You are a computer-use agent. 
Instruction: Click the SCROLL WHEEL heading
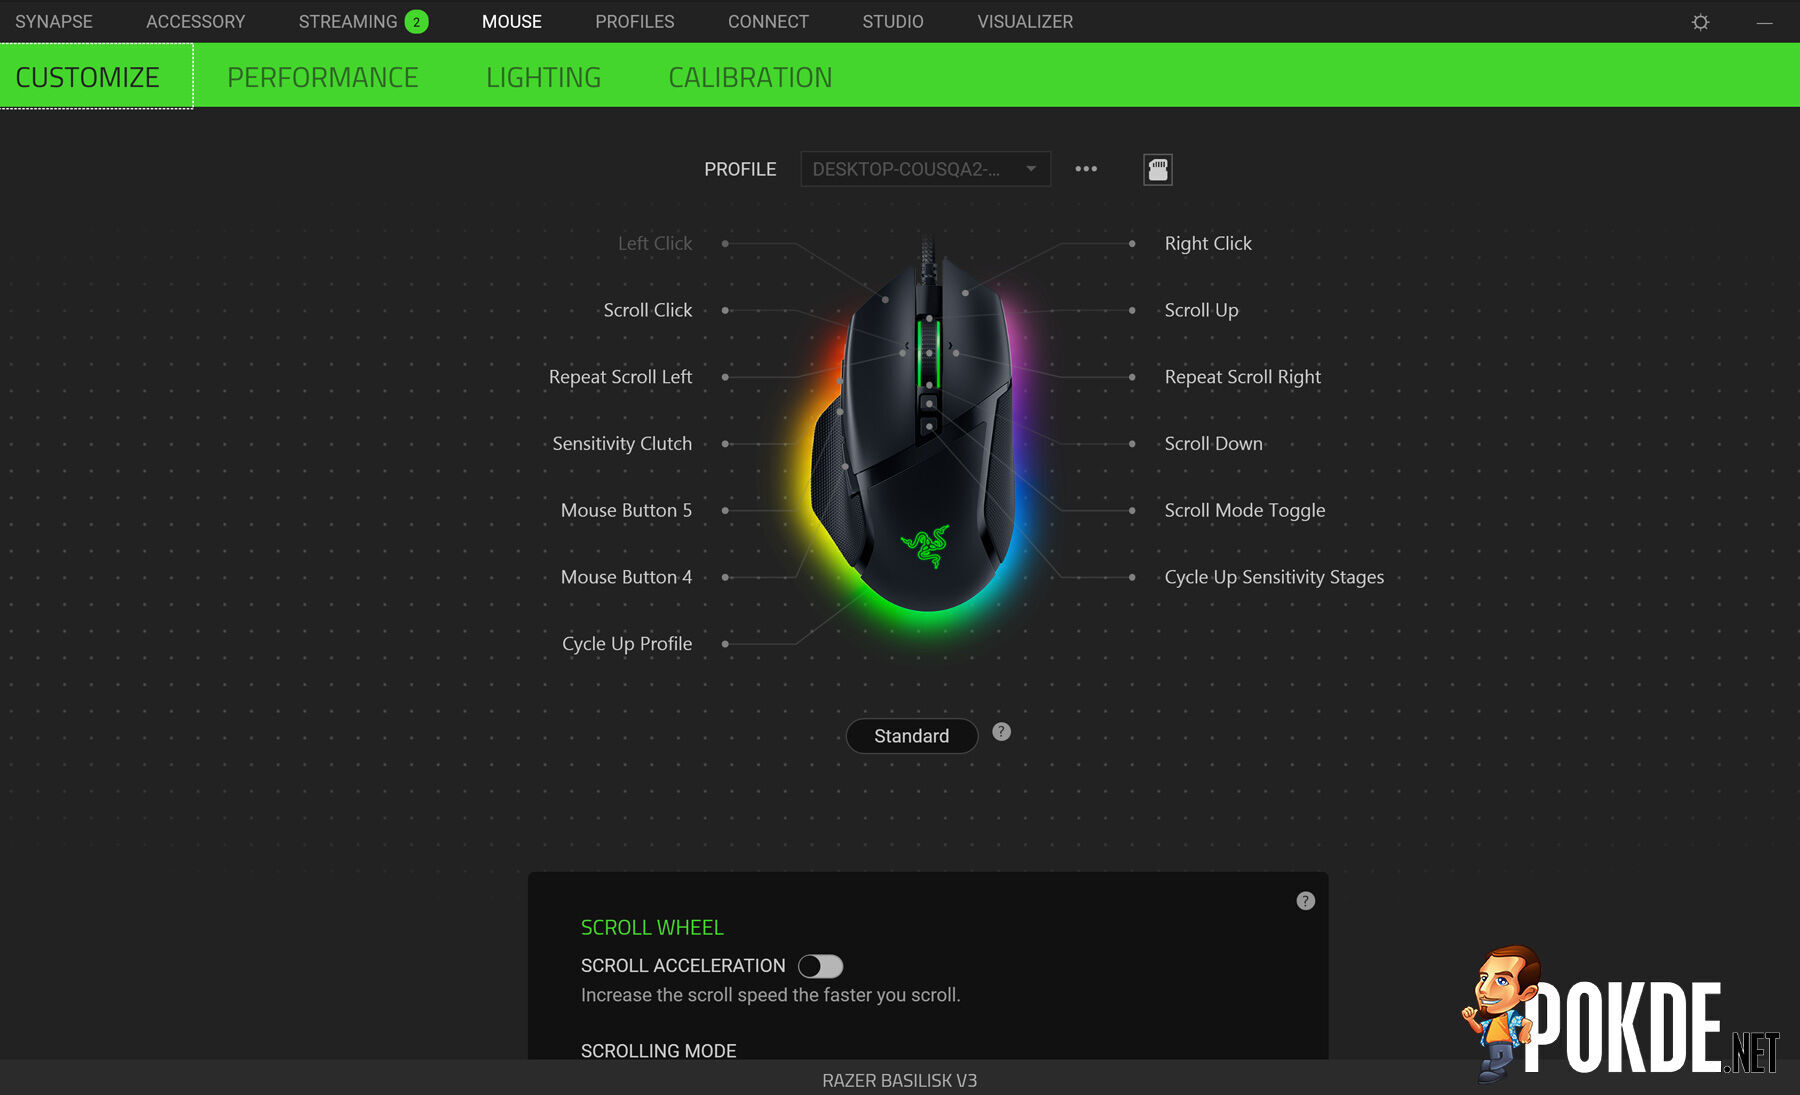pos(652,928)
